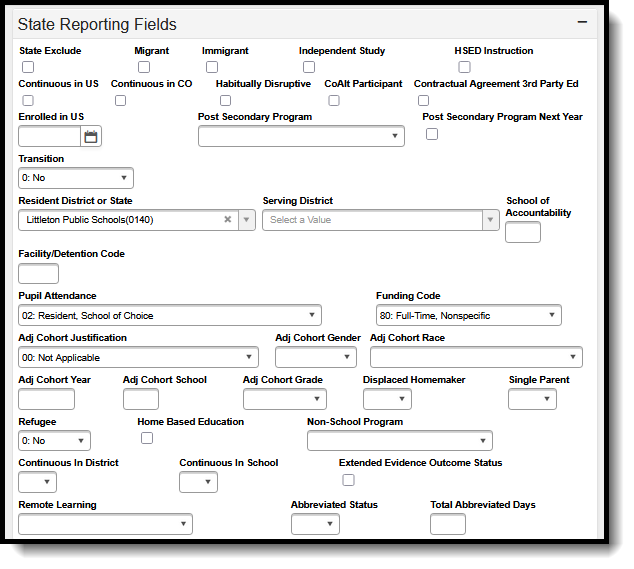The image size is (634, 569).
Task: Open the Post Secondary Program dropdown
Action: [x=301, y=136]
